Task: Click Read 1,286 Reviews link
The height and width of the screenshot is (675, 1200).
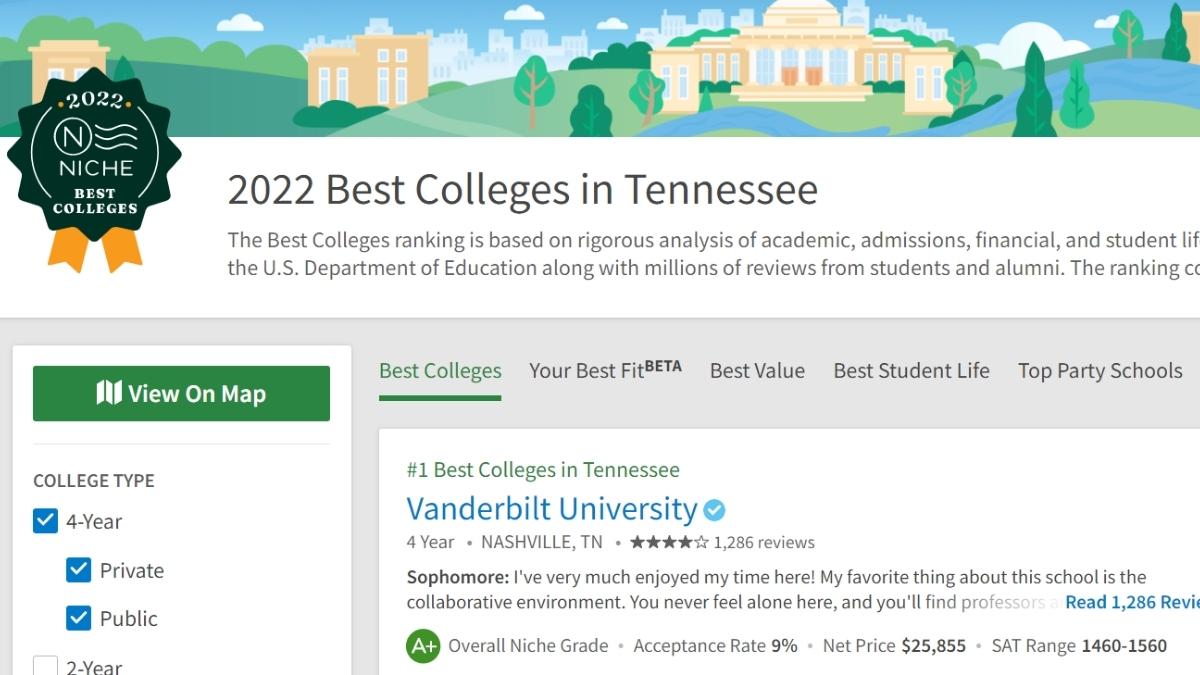Action: (x=1131, y=602)
